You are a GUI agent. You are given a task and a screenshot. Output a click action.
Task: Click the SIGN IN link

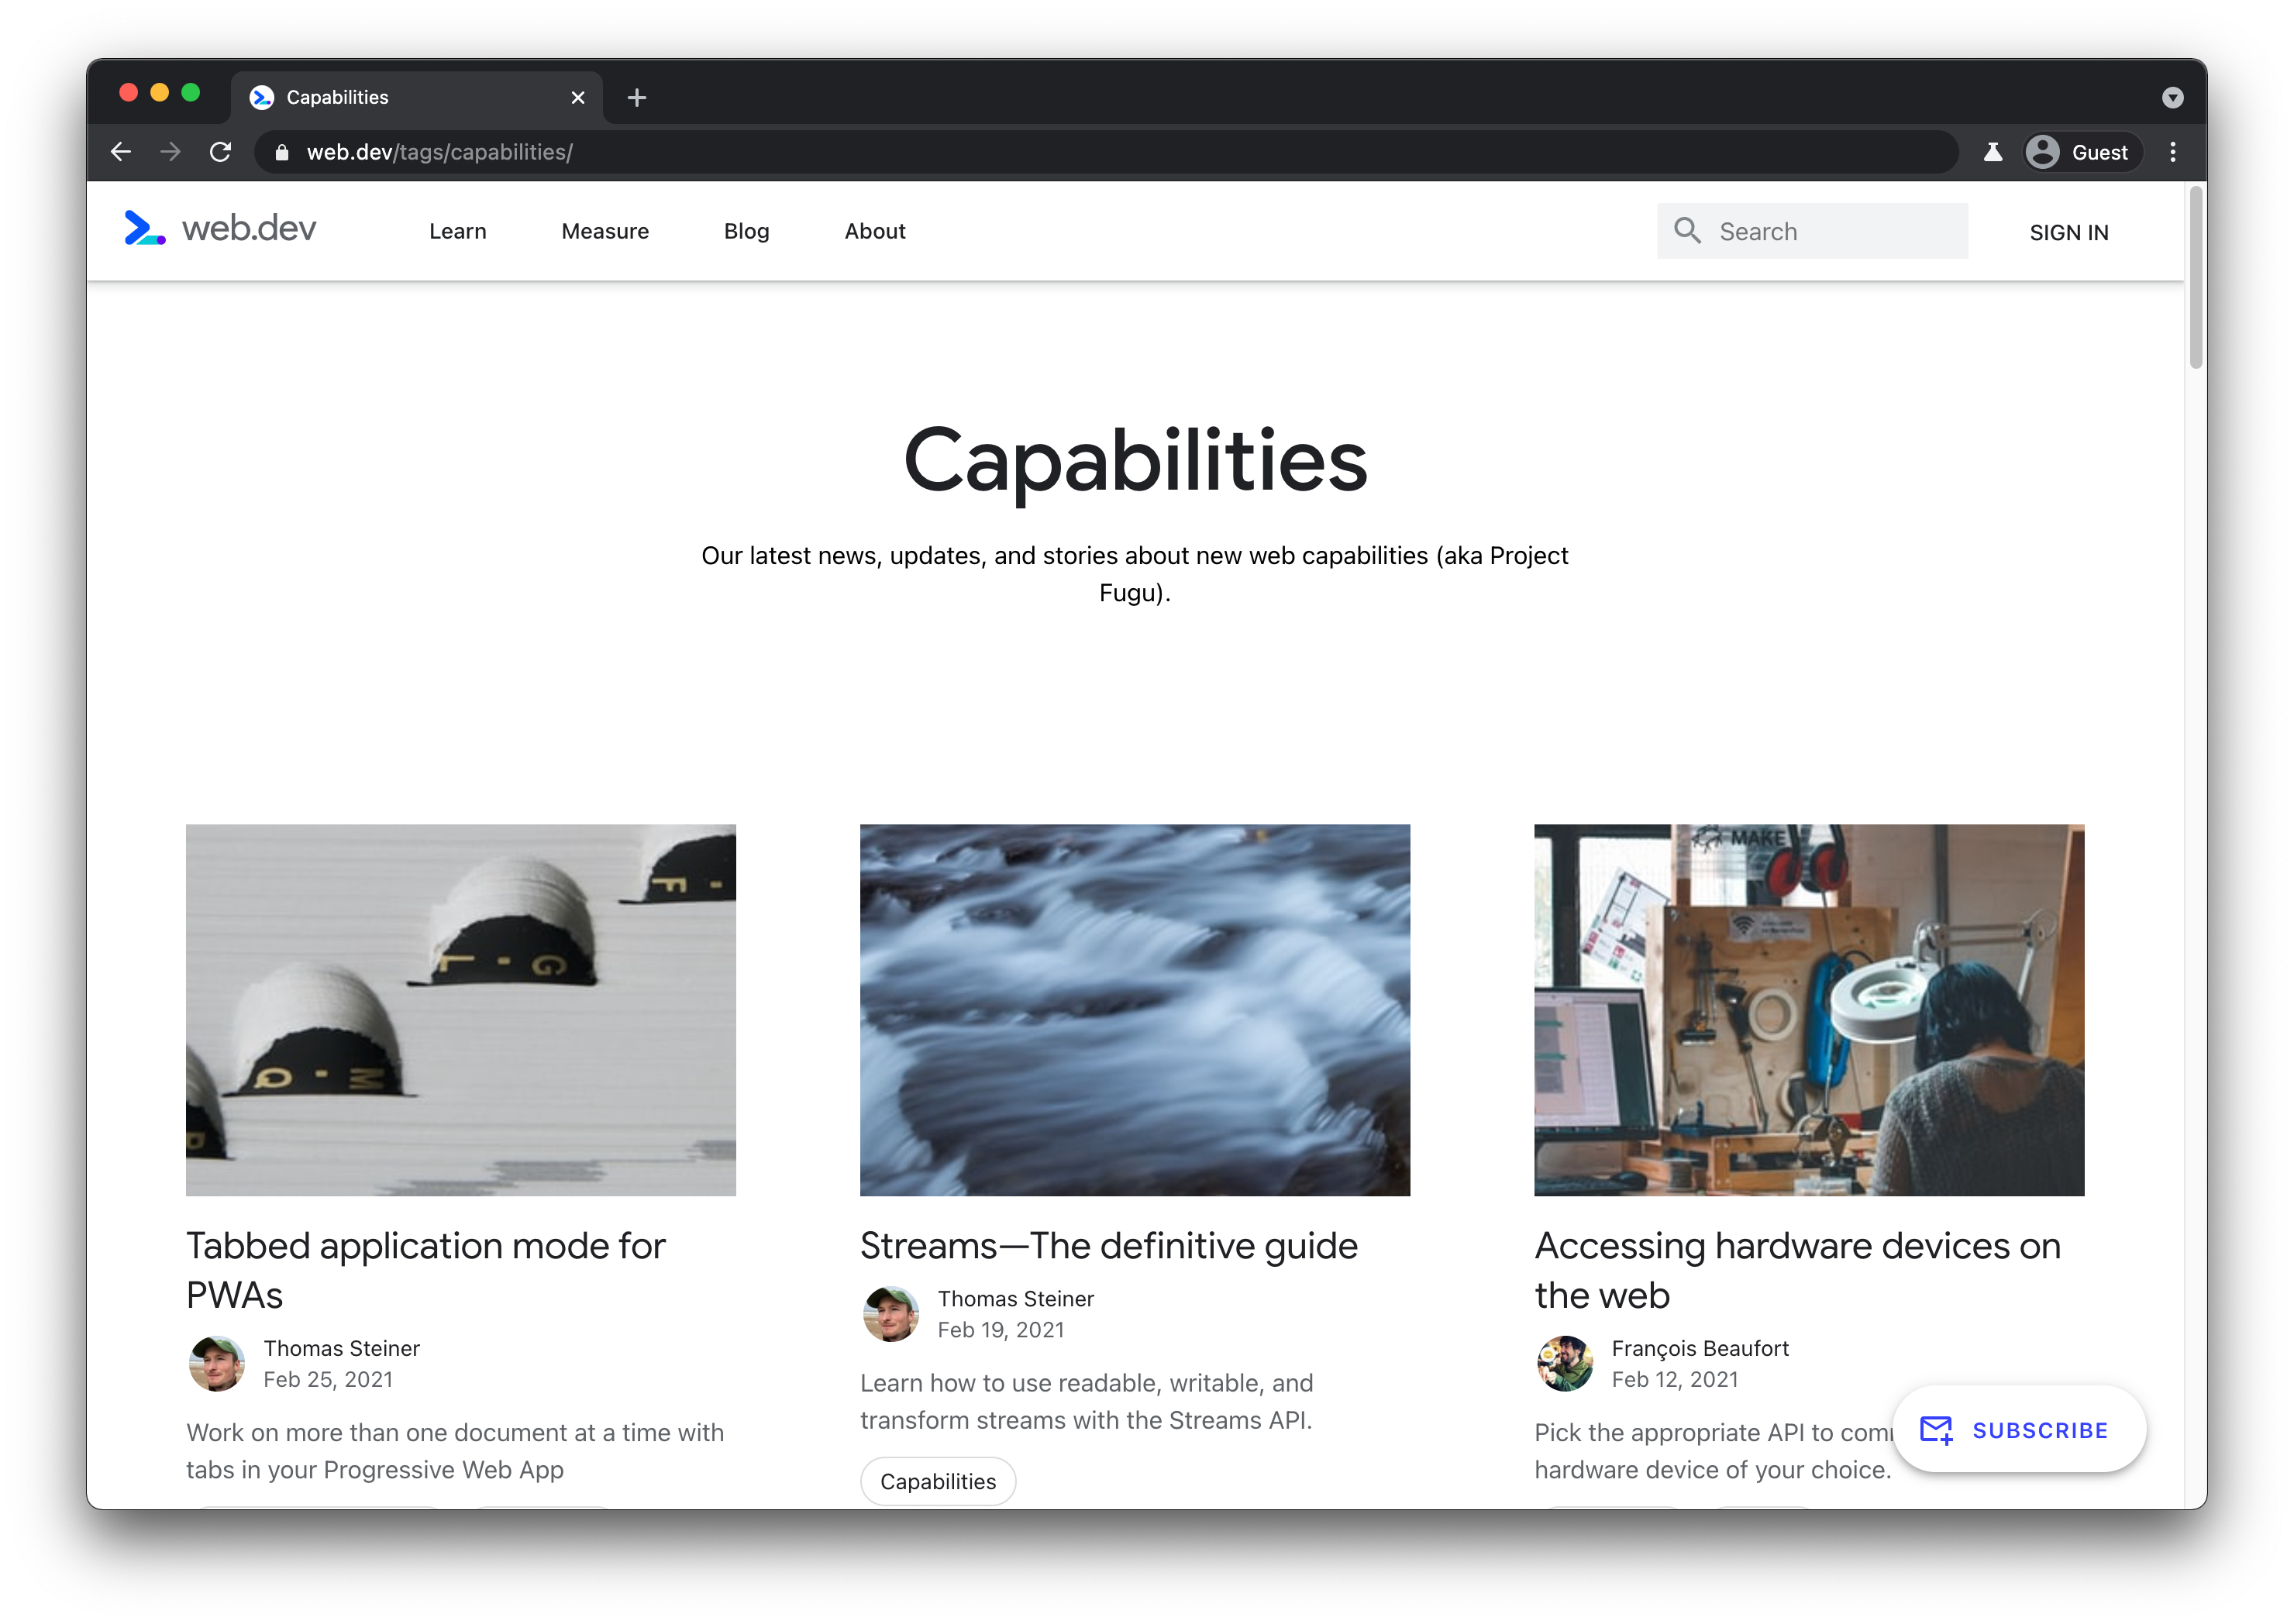click(2071, 230)
